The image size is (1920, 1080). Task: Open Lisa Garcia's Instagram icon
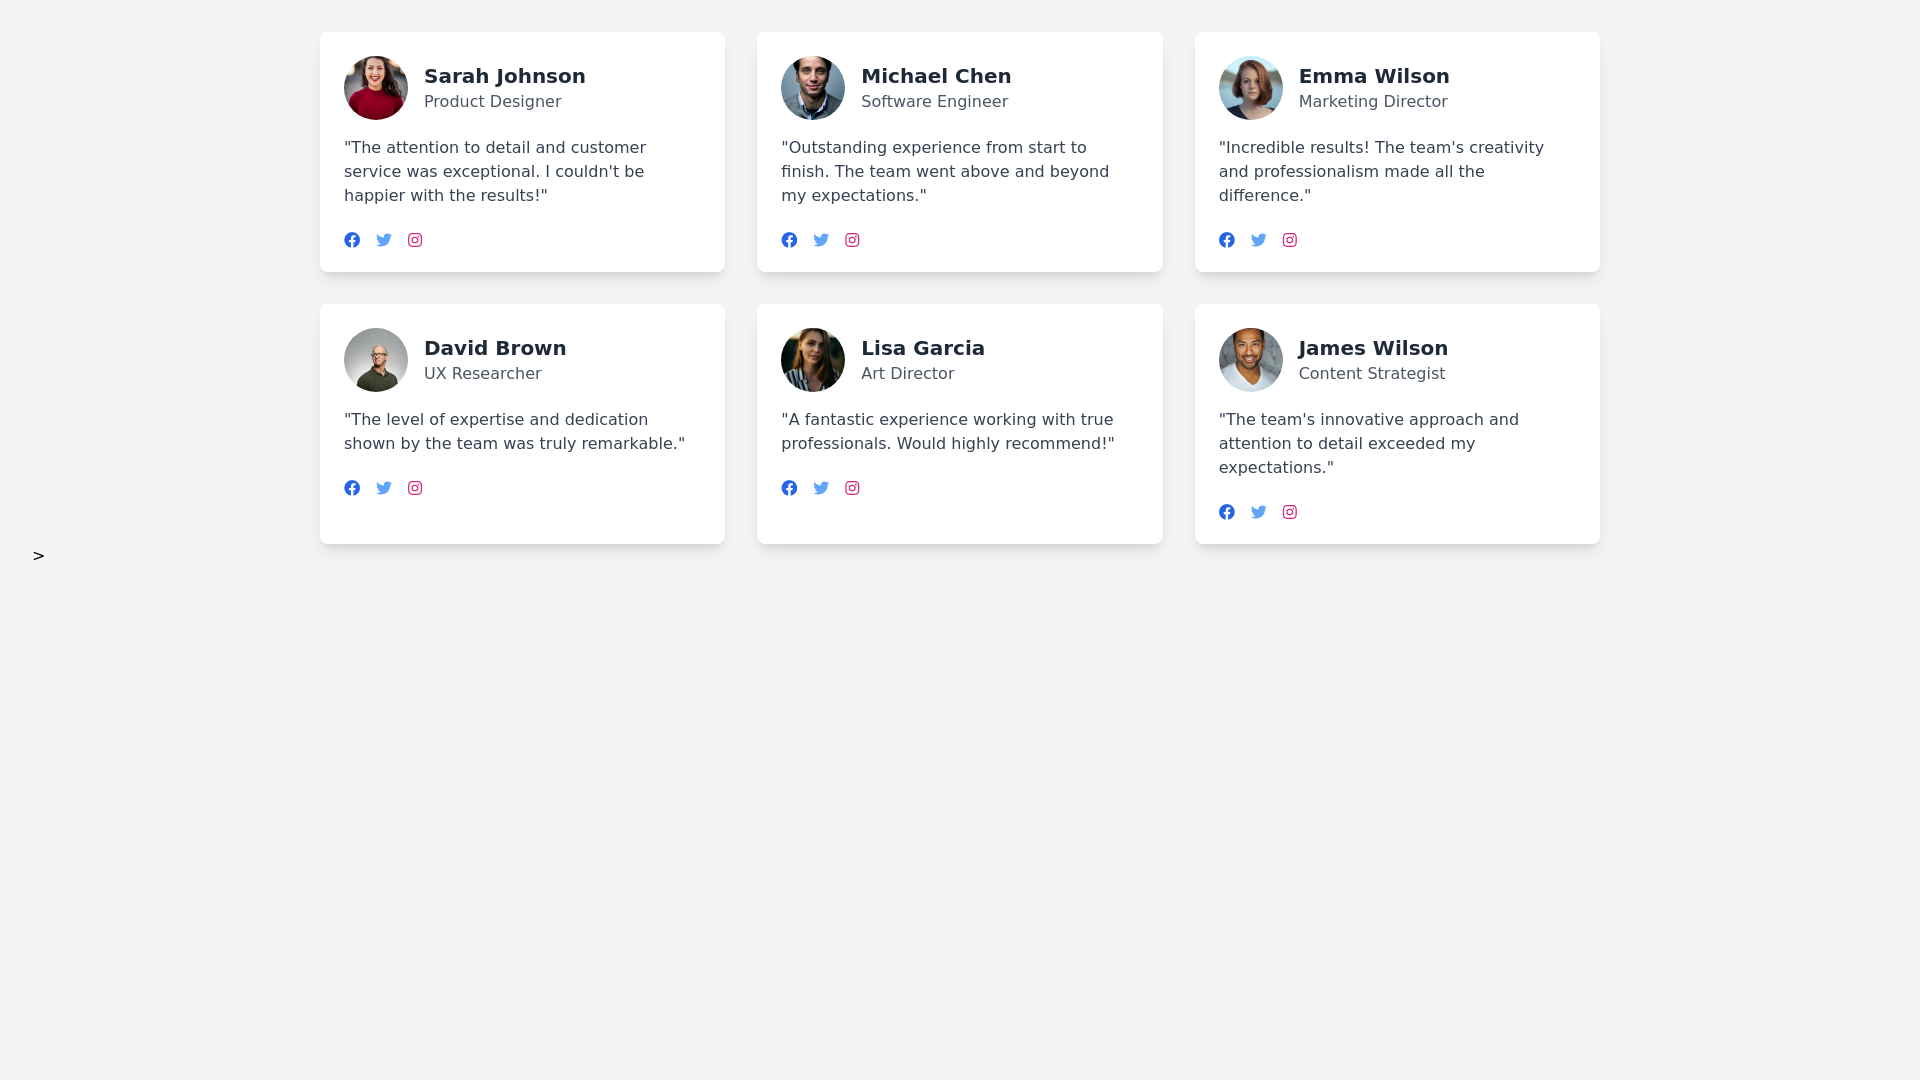click(x=852, y=488)
